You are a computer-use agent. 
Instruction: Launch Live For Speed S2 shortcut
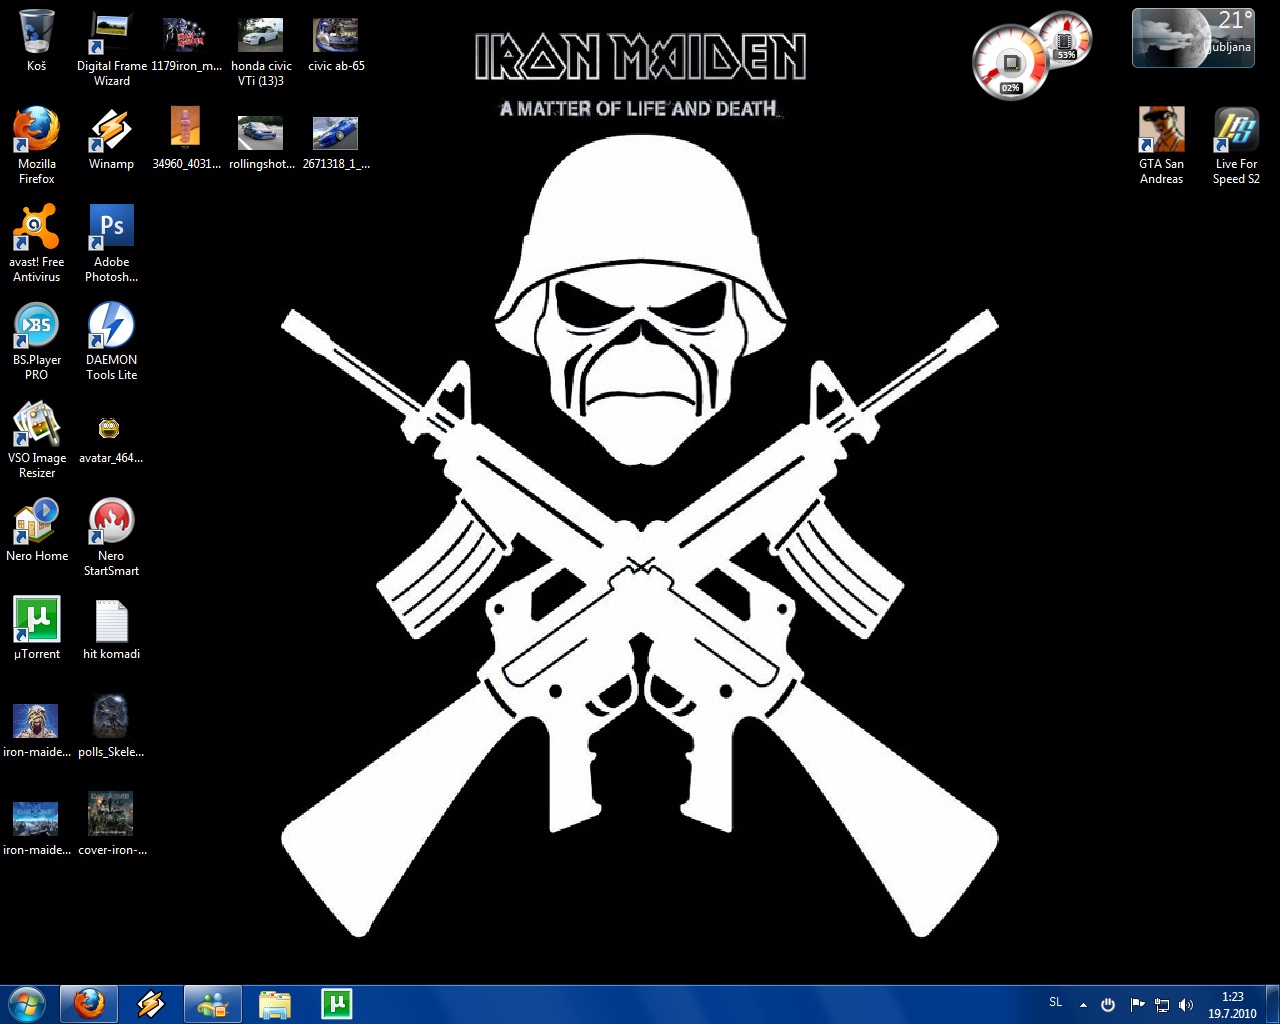(1236, 145)
